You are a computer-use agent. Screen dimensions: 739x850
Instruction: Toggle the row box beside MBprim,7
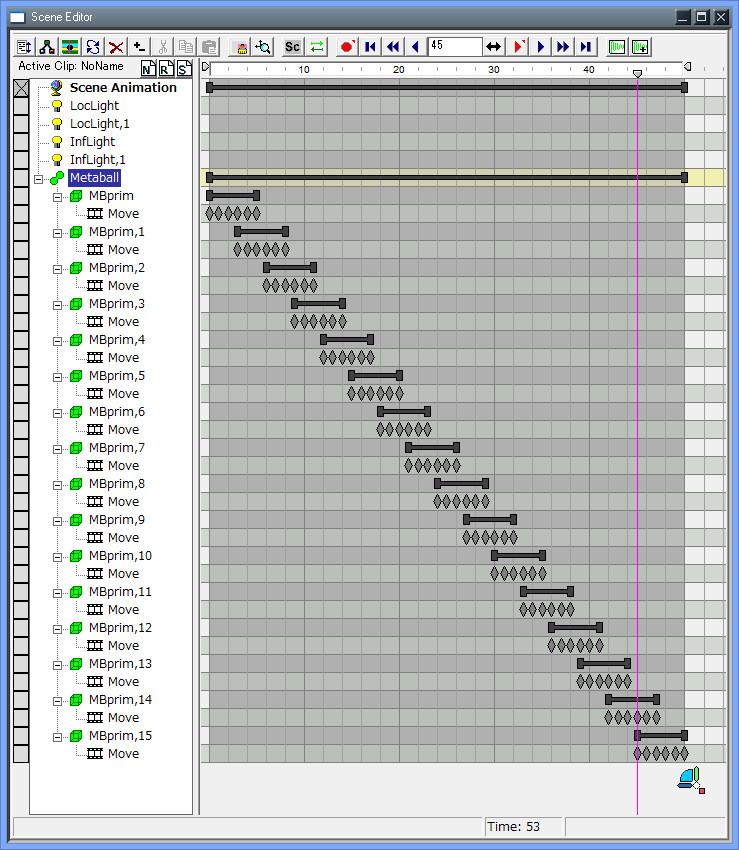(21, 448)
